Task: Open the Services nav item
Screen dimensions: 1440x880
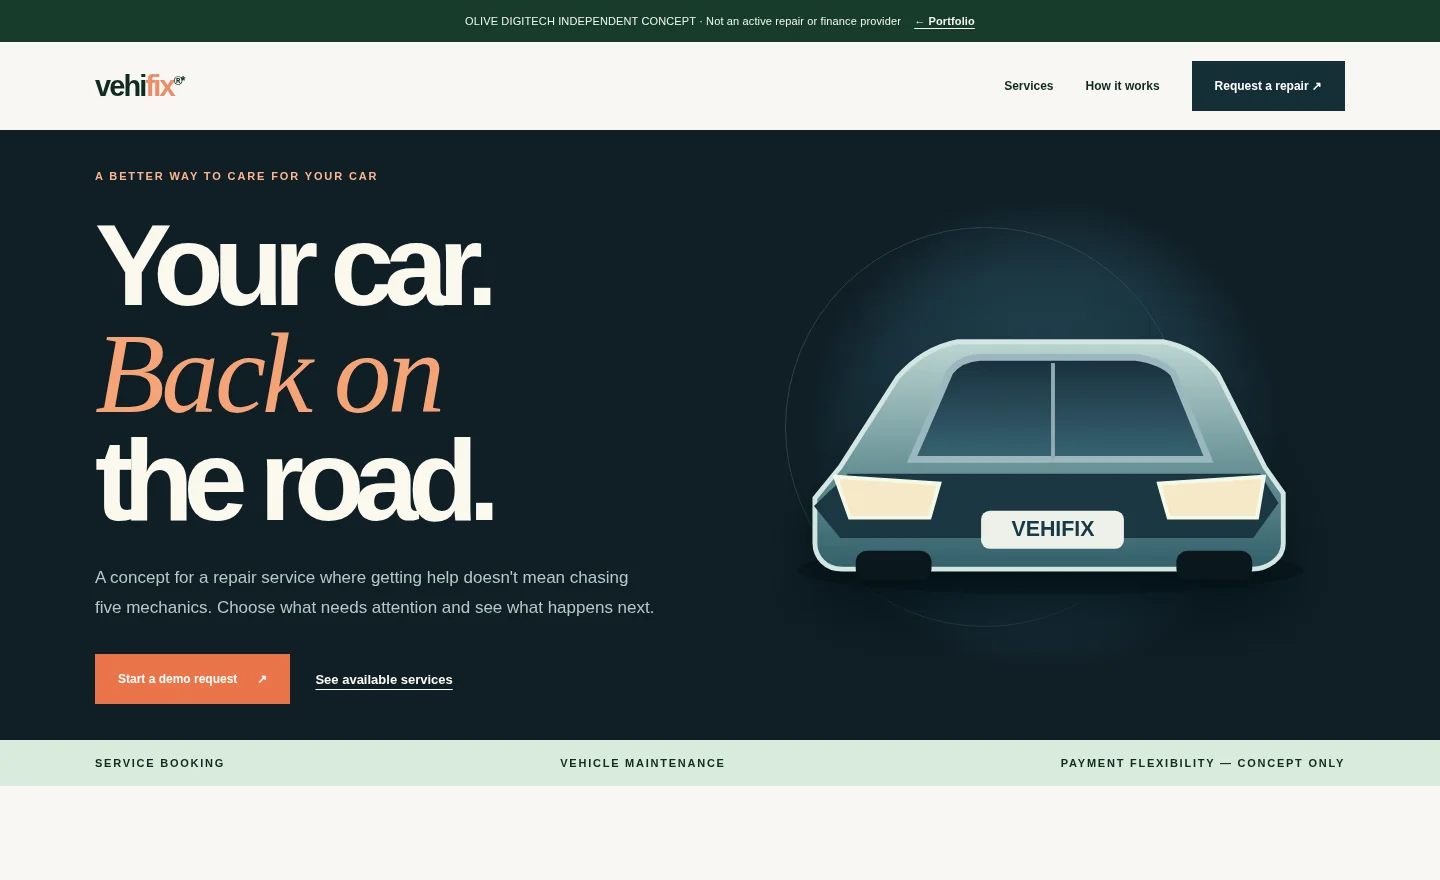Action: click(x=1028, y=86)
